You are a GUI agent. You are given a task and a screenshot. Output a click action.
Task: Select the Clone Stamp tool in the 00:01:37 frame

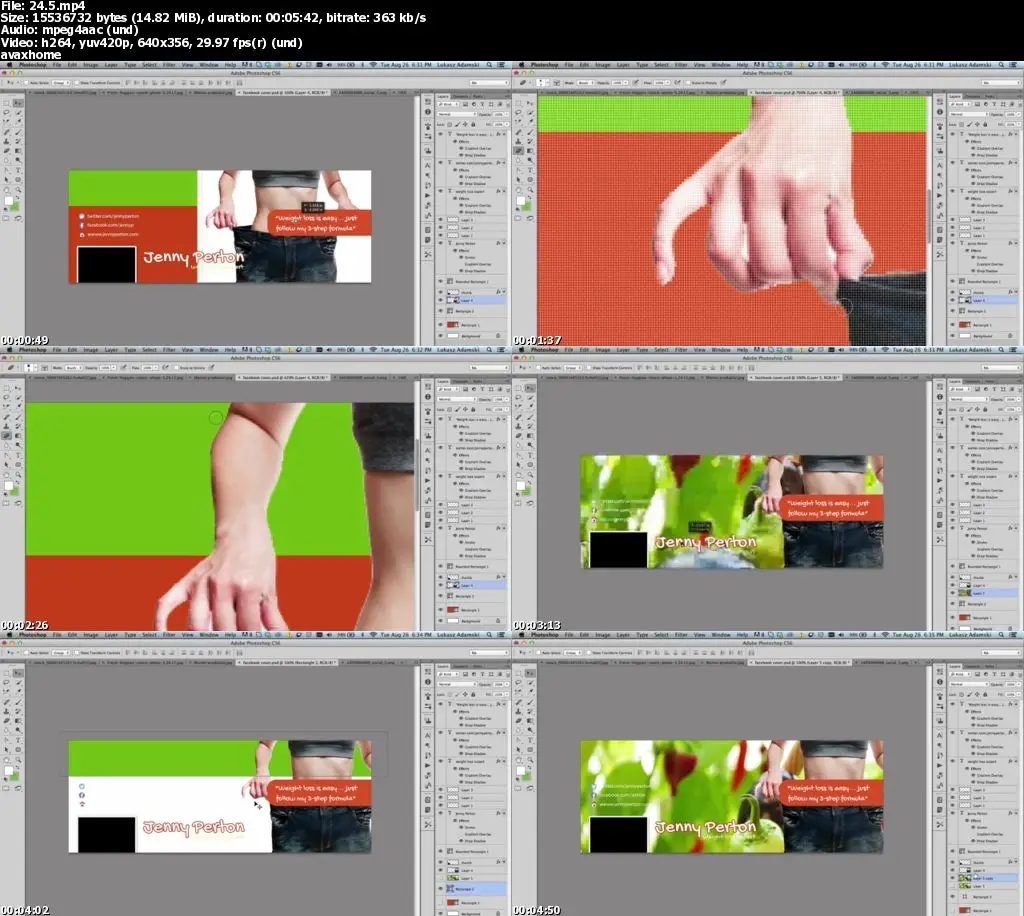click(x=519, y=141)
